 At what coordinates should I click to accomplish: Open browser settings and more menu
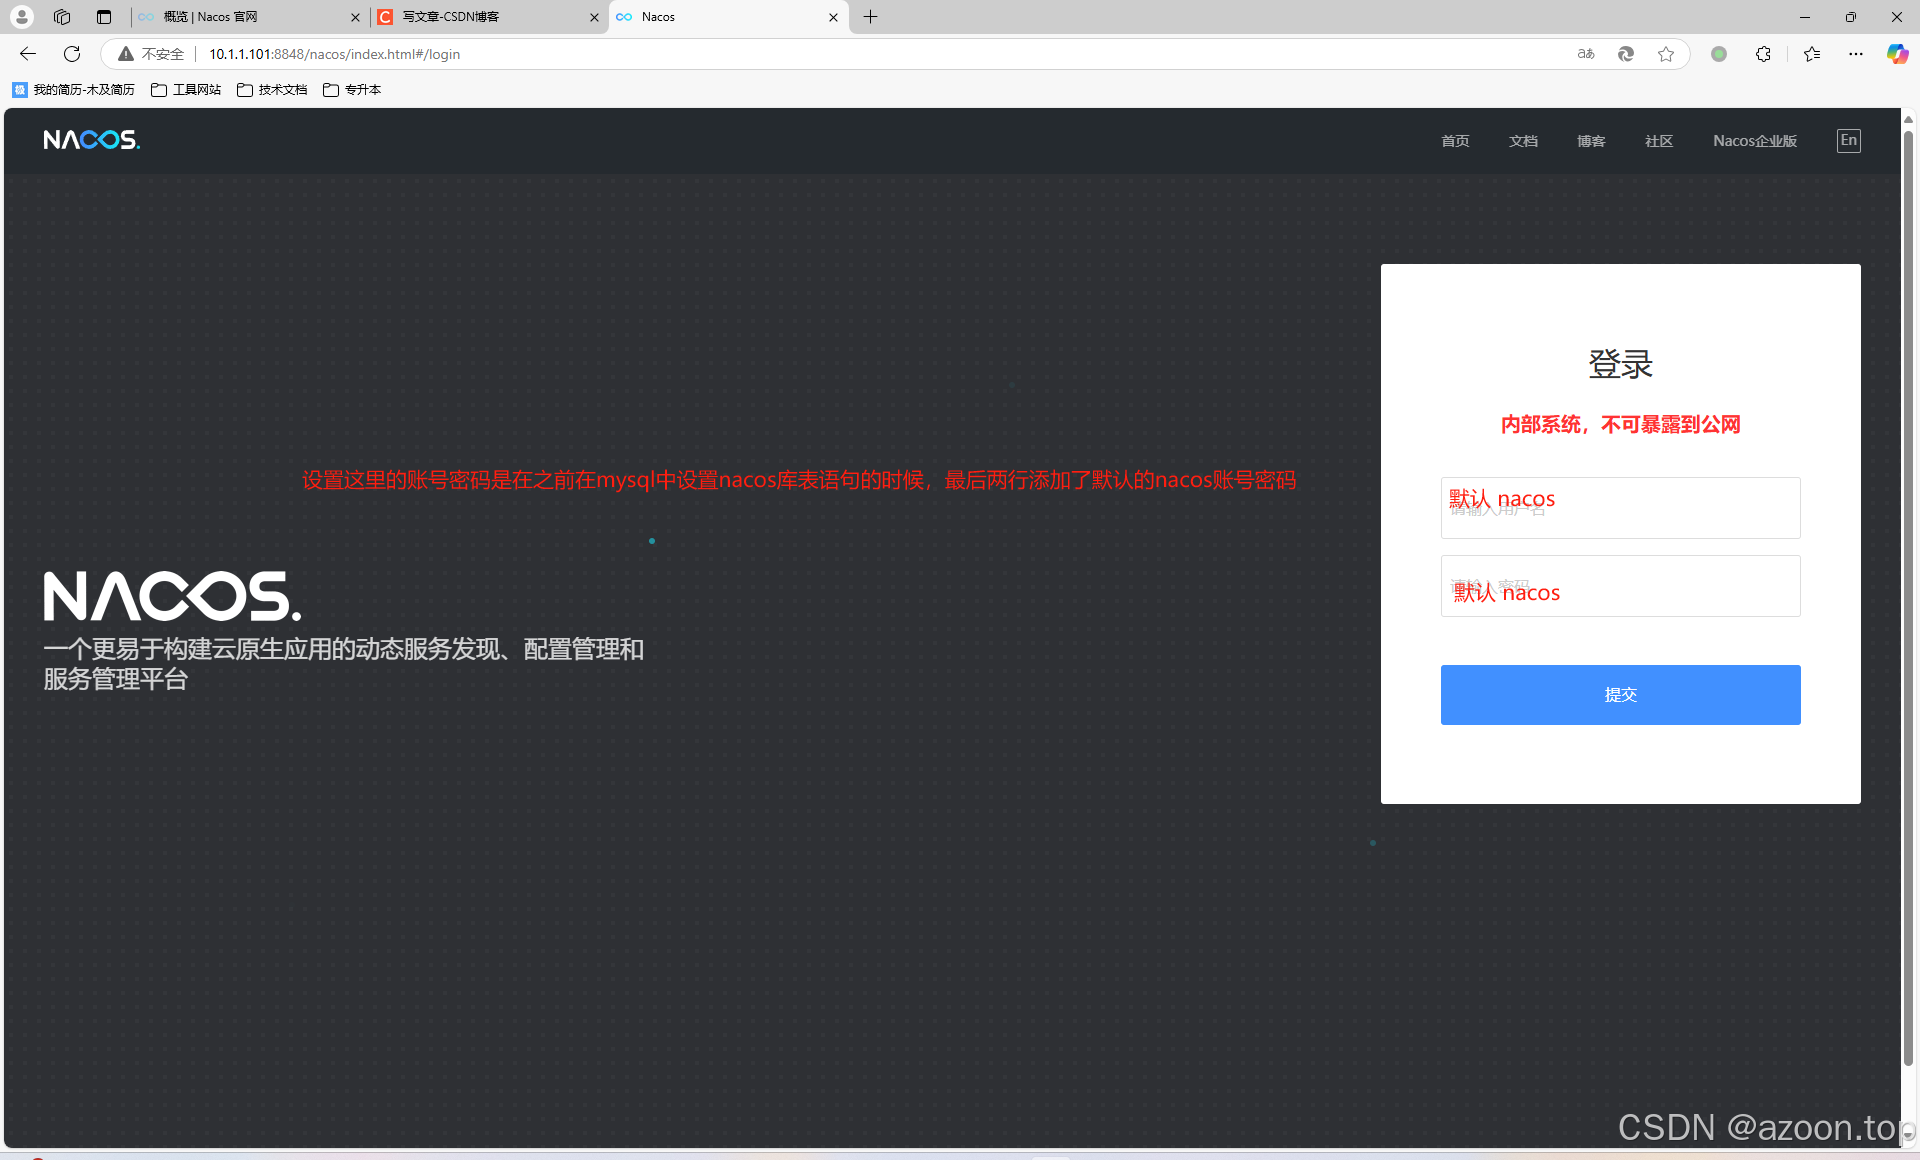tap(1856, 54)
